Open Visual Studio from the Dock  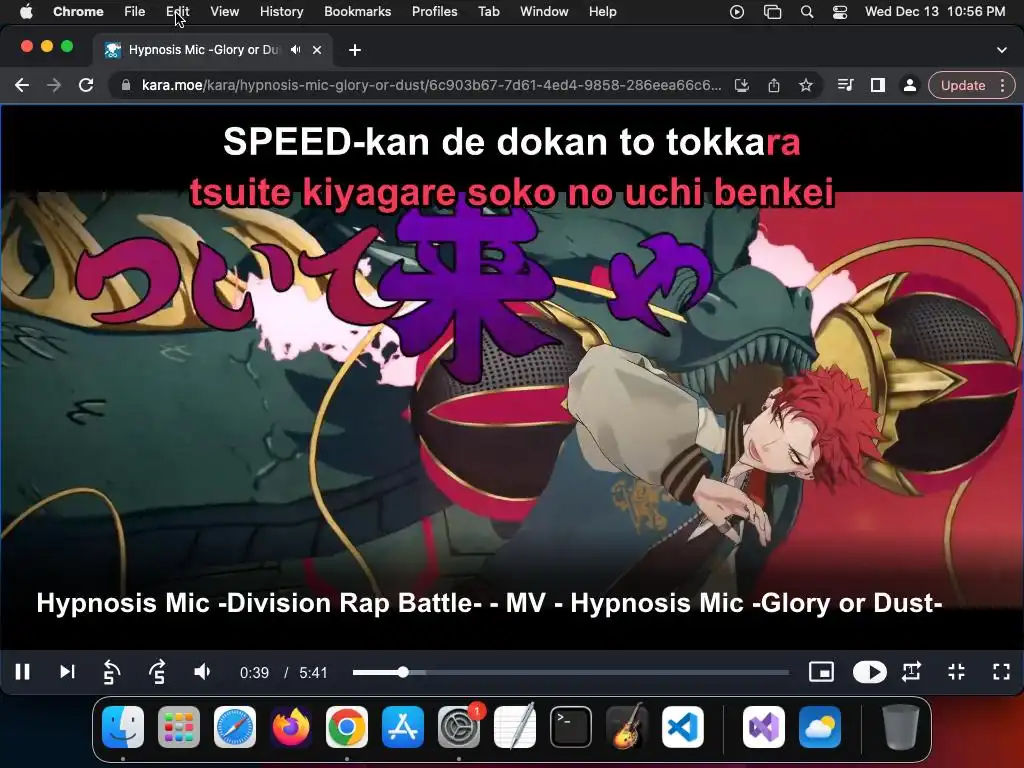763,727
